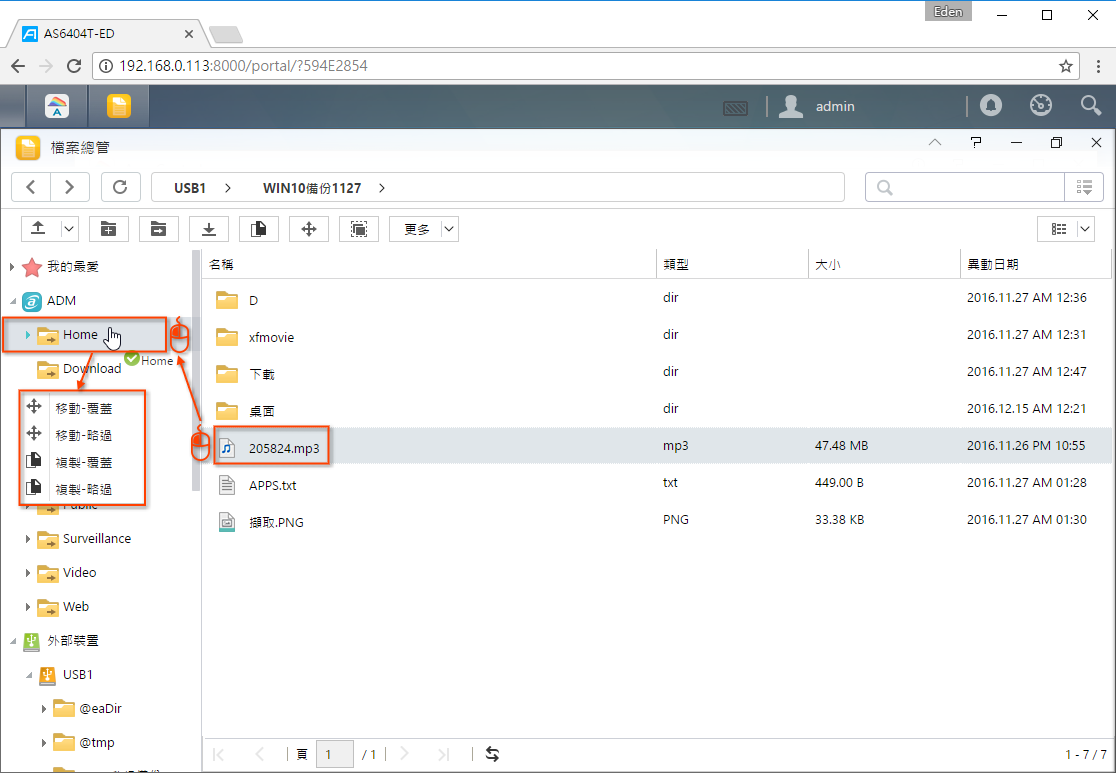Click the help question mark in File Explorer
Viewport: 1116px width, 773px height.
[x=976, y=142]
